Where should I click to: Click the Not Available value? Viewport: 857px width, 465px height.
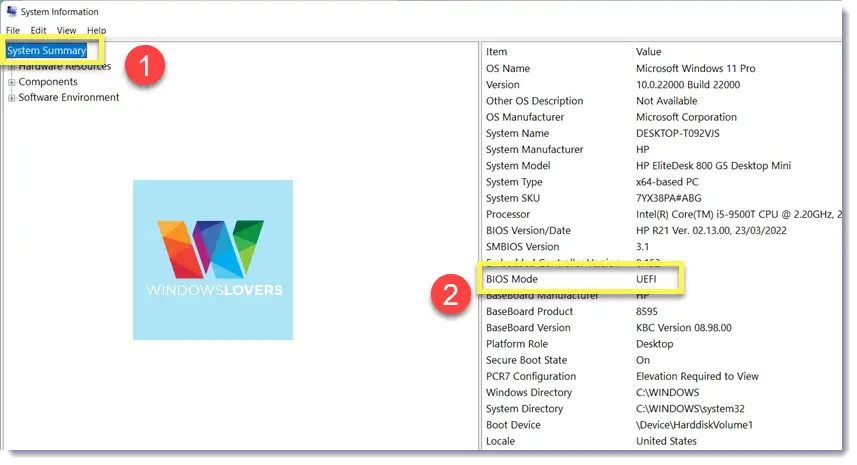tap(667, 101)
